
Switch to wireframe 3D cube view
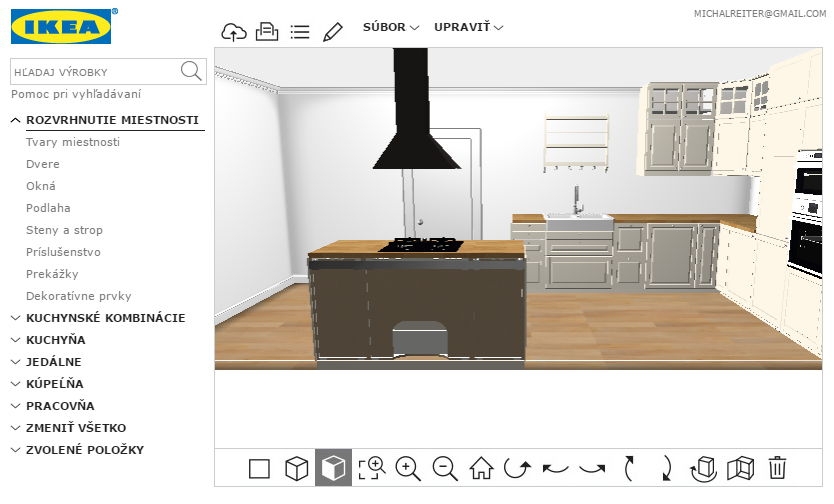point(296,468)
